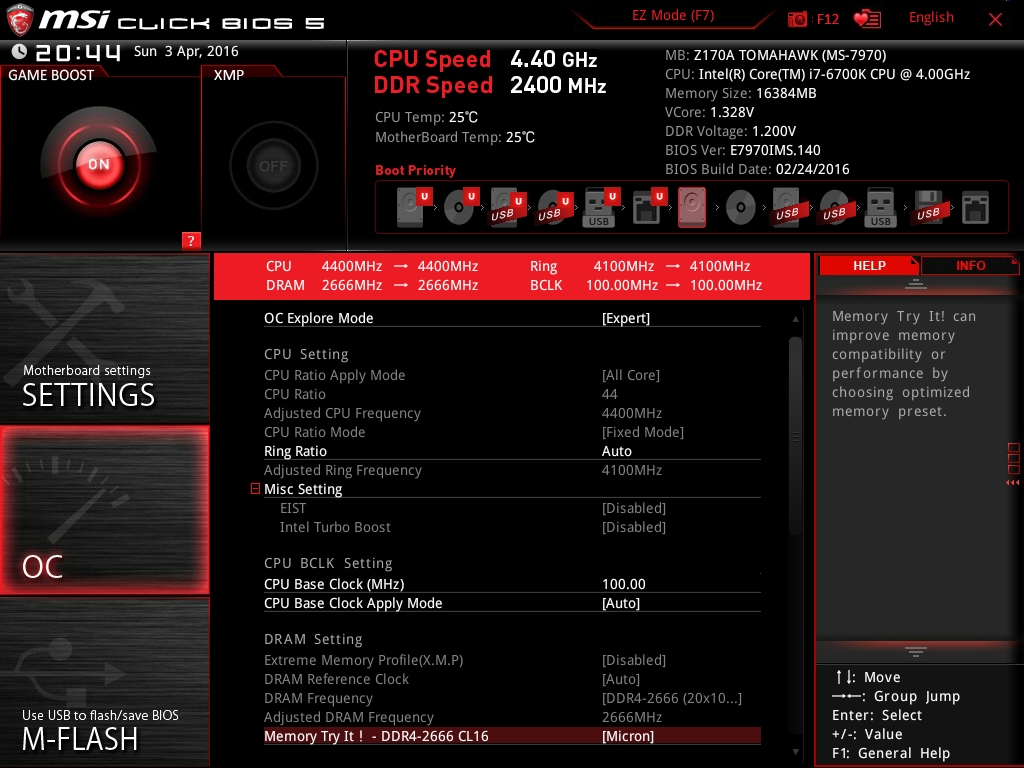Click the date Sun 3 Apr, 2016
Screen dimensions: 1024x768
[186, 52]
